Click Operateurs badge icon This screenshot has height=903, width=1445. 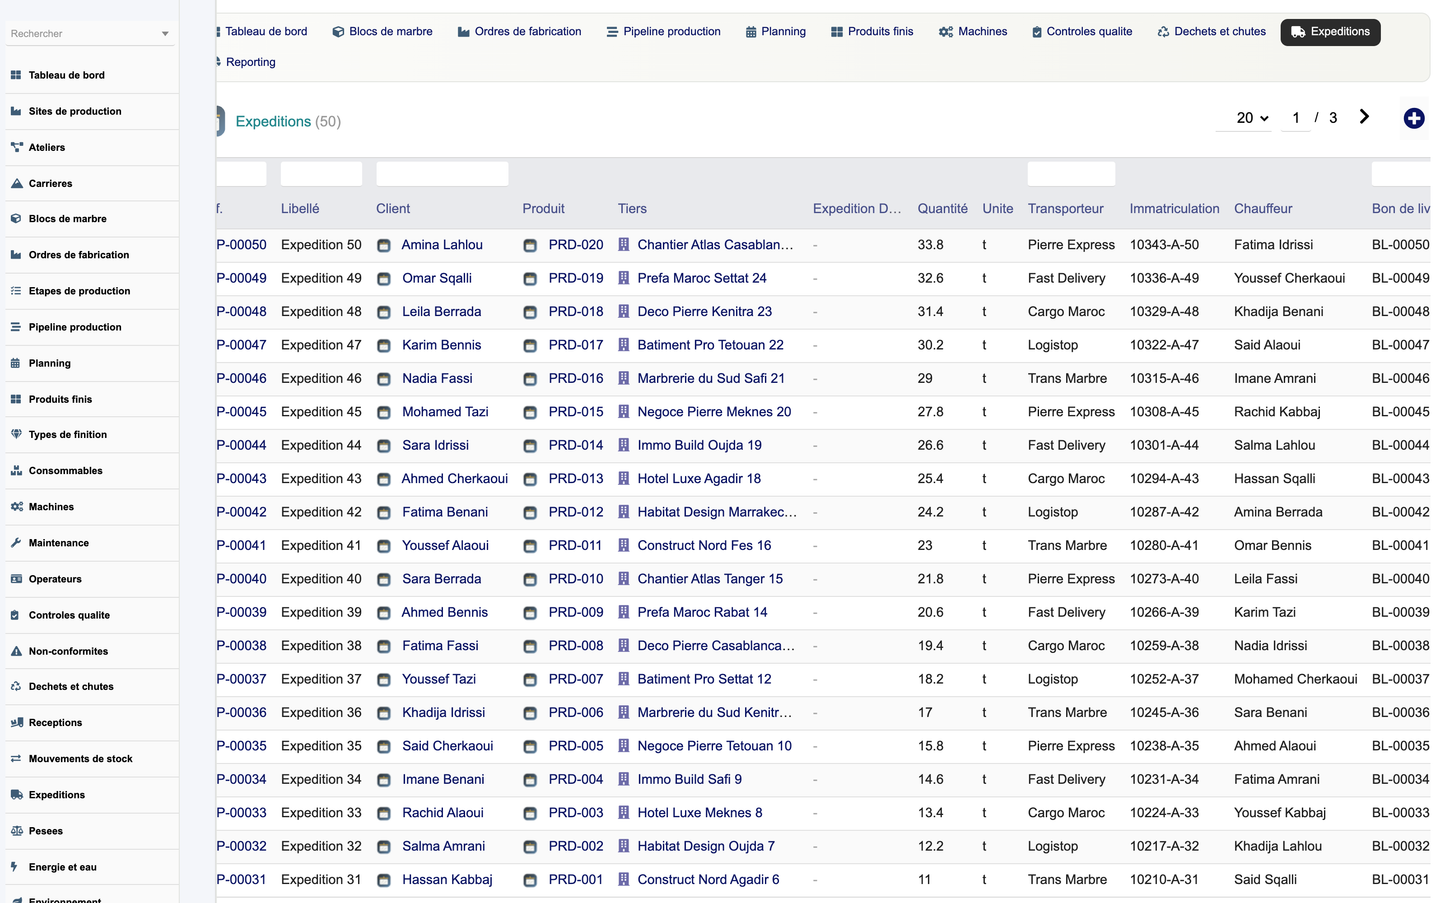point(16,579)
